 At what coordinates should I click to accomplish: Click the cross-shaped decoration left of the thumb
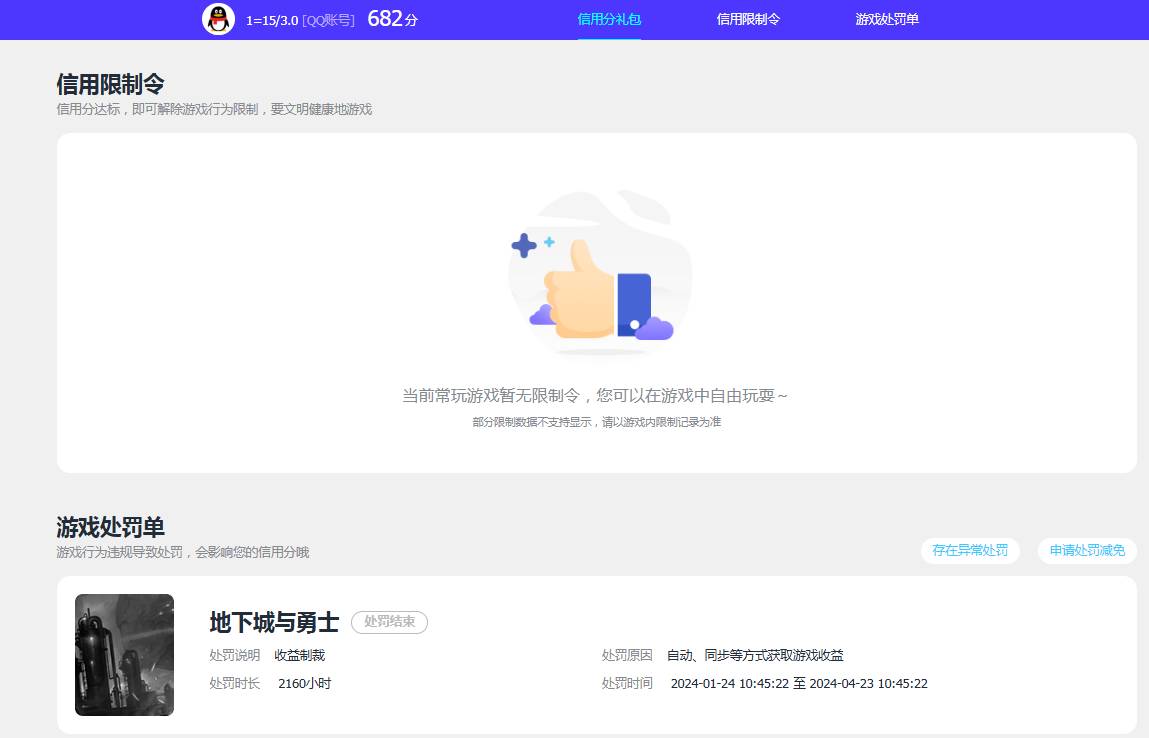(x=524, y=243)
